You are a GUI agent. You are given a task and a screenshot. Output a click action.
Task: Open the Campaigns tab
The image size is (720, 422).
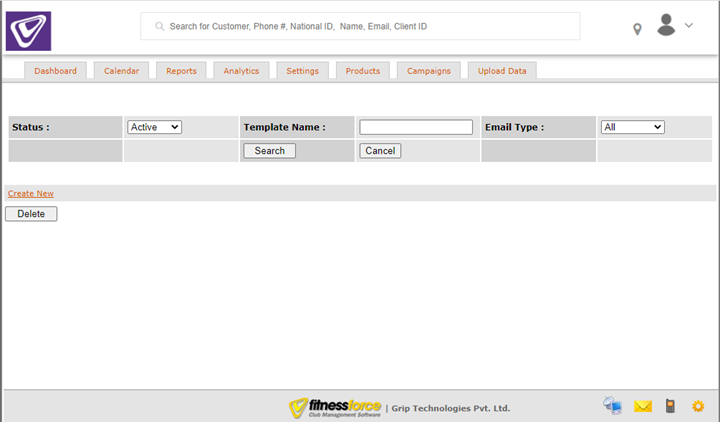click(428, 71)
